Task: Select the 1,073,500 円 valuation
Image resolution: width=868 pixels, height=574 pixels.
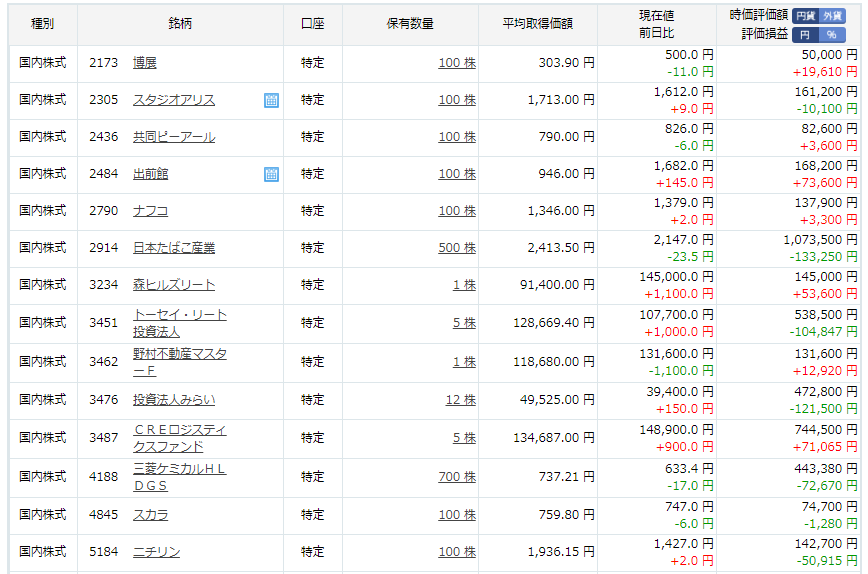Action: point(820,240)
